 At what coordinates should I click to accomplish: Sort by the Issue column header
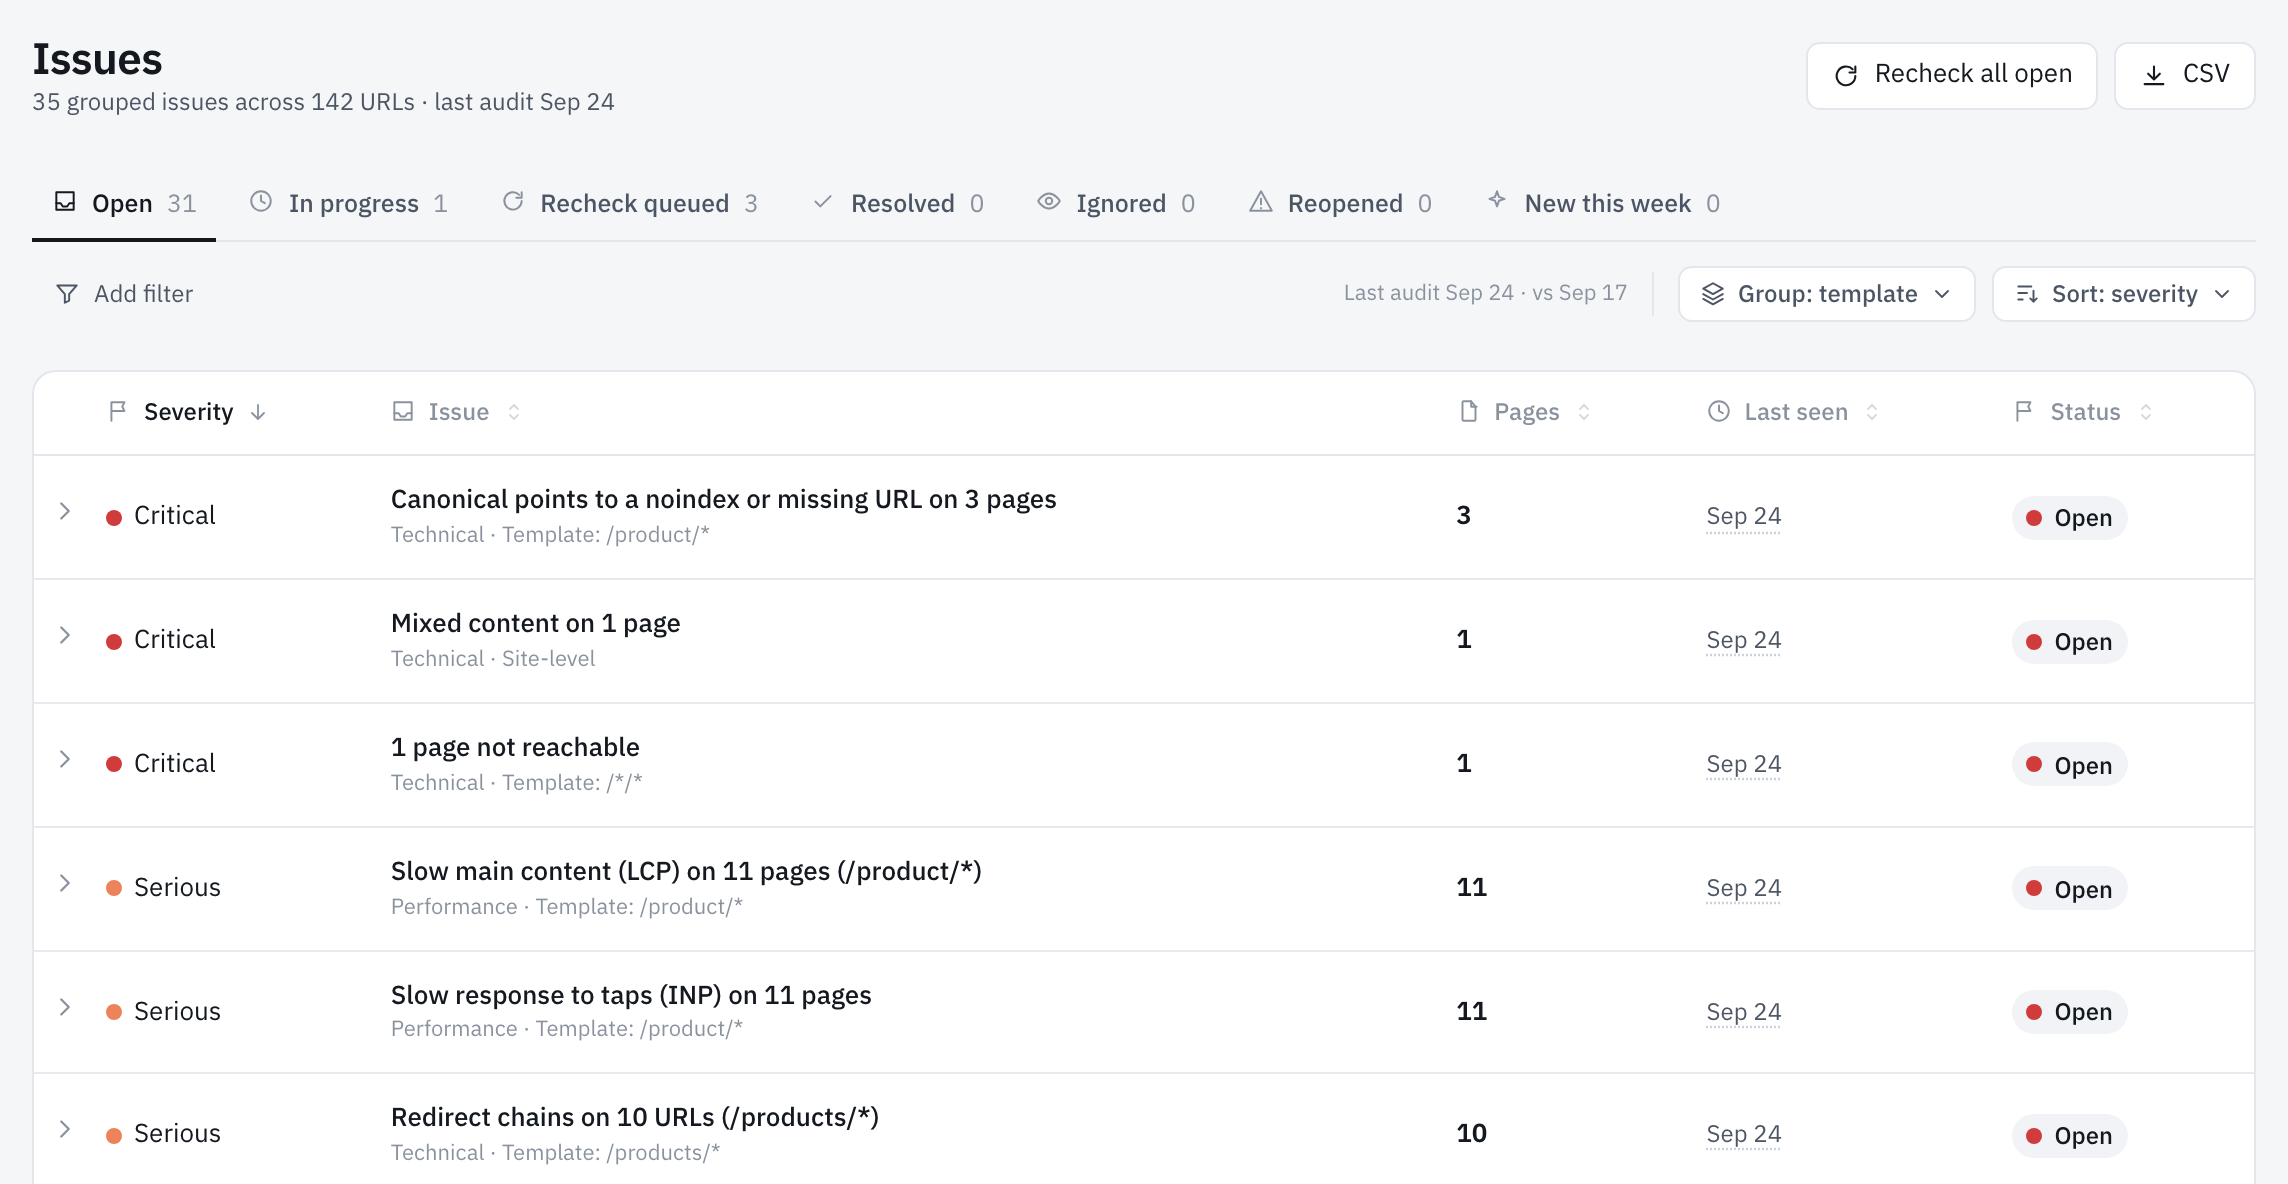coord(456,412)
